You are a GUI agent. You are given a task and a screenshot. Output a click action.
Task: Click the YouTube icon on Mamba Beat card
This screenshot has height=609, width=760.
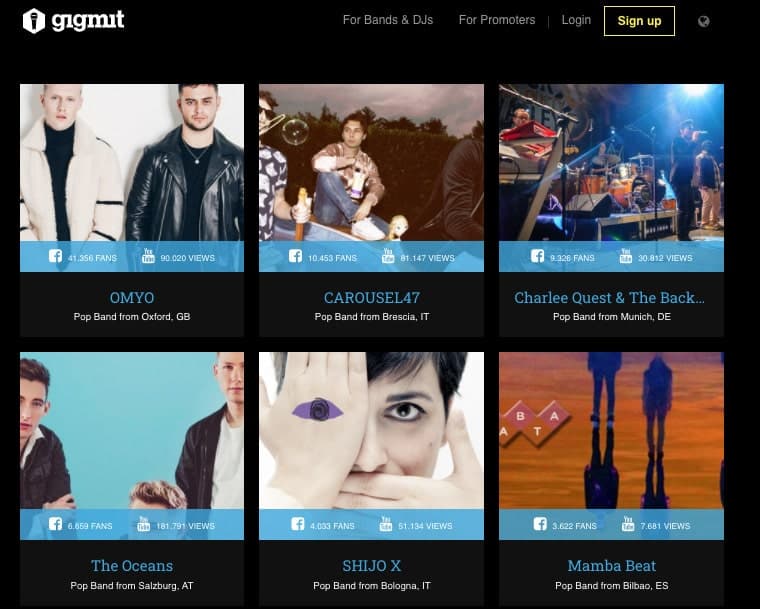pos(628,524)
